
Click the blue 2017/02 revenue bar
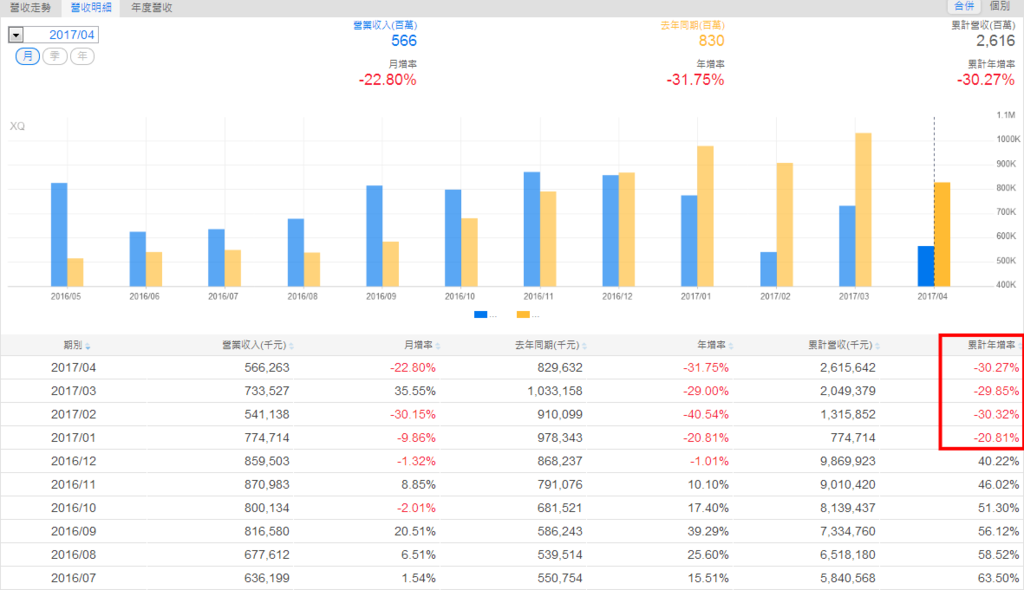[x=769, y=269]
